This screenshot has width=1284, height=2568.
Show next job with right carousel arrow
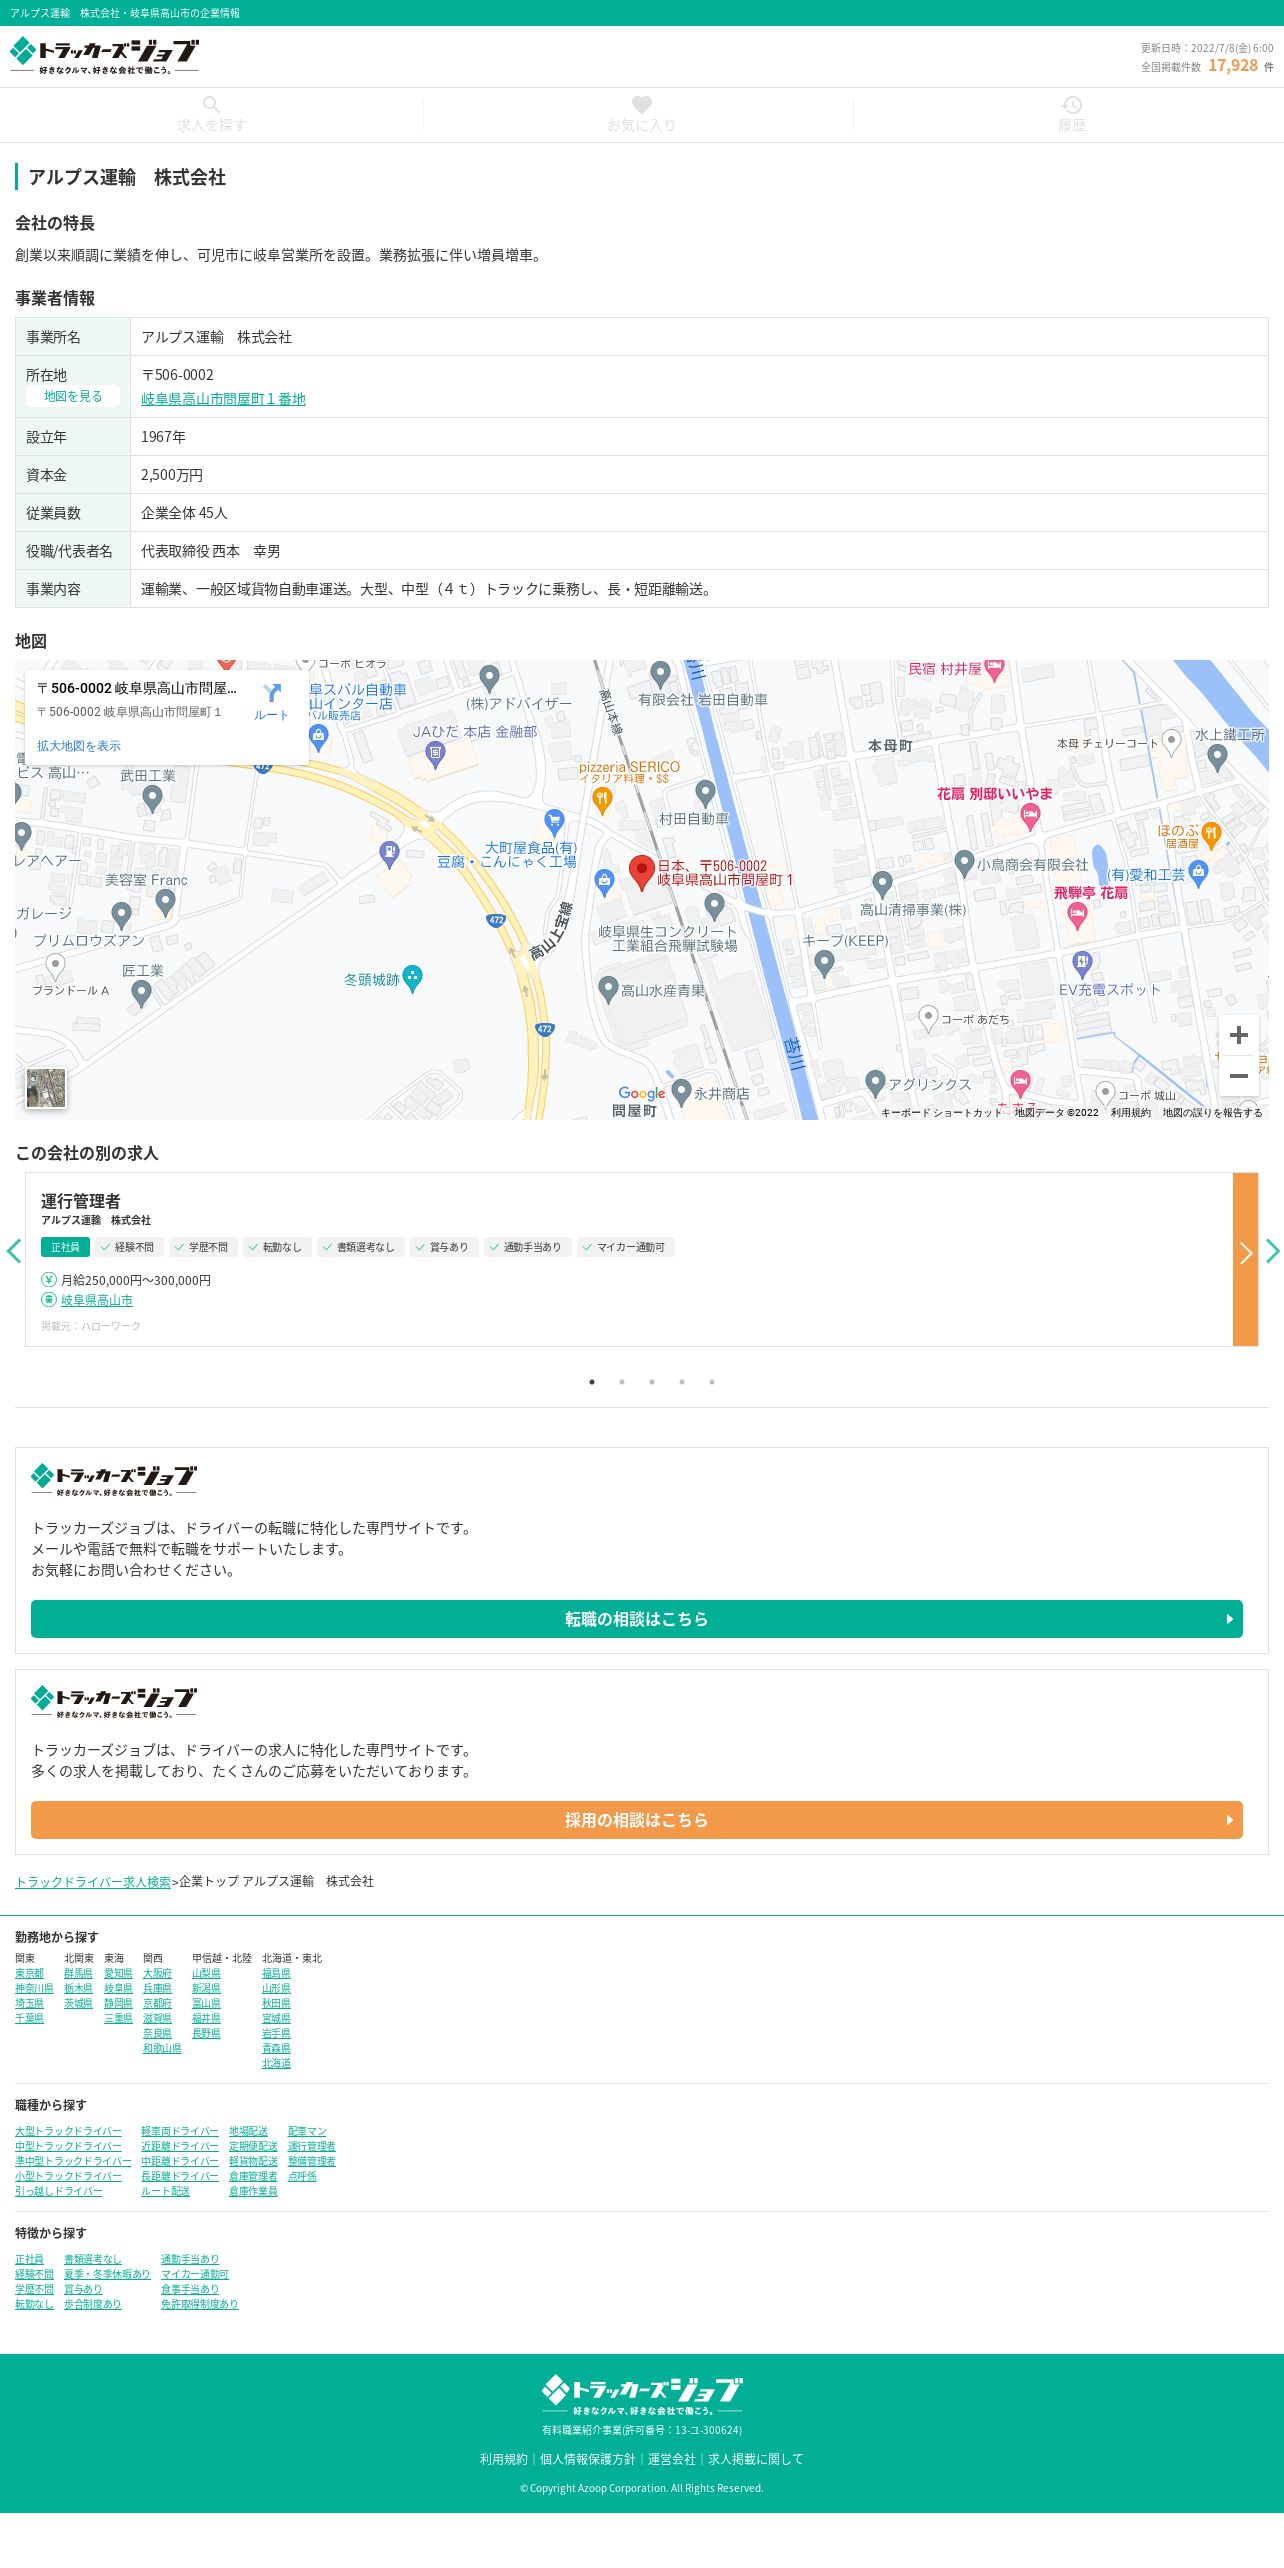click(1272, 1251)
